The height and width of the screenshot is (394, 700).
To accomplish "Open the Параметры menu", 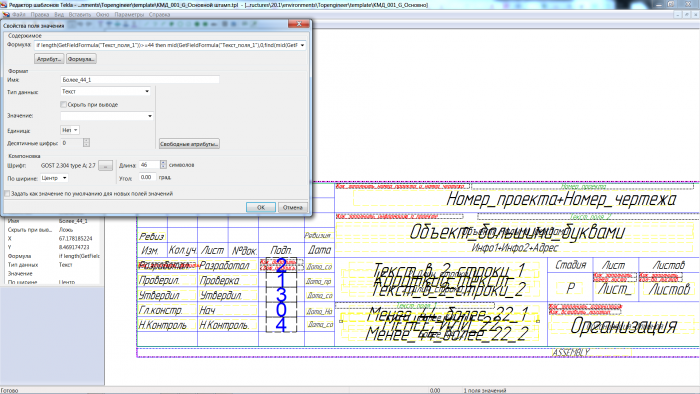I will point(129,14).
